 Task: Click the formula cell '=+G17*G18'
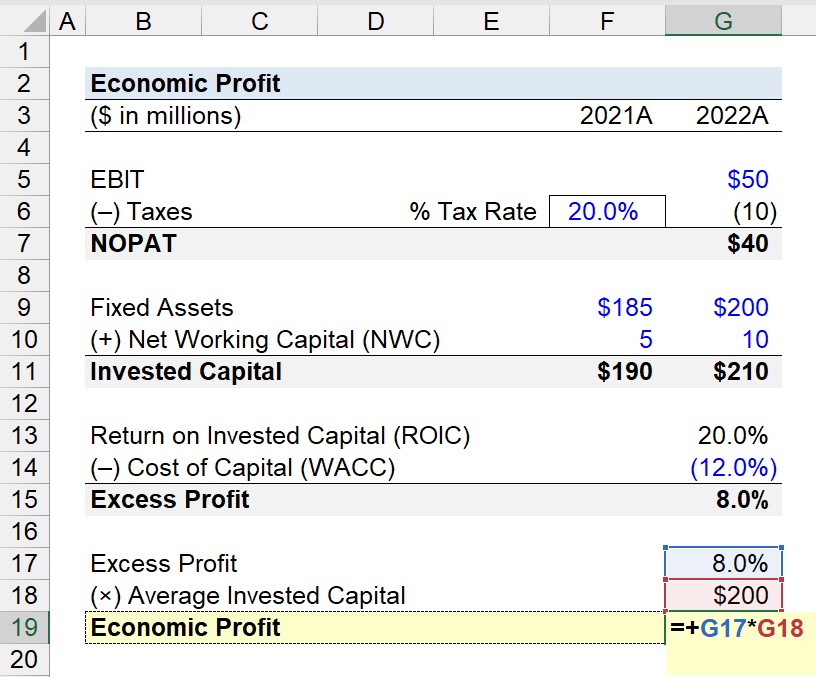tap(737, 628)
